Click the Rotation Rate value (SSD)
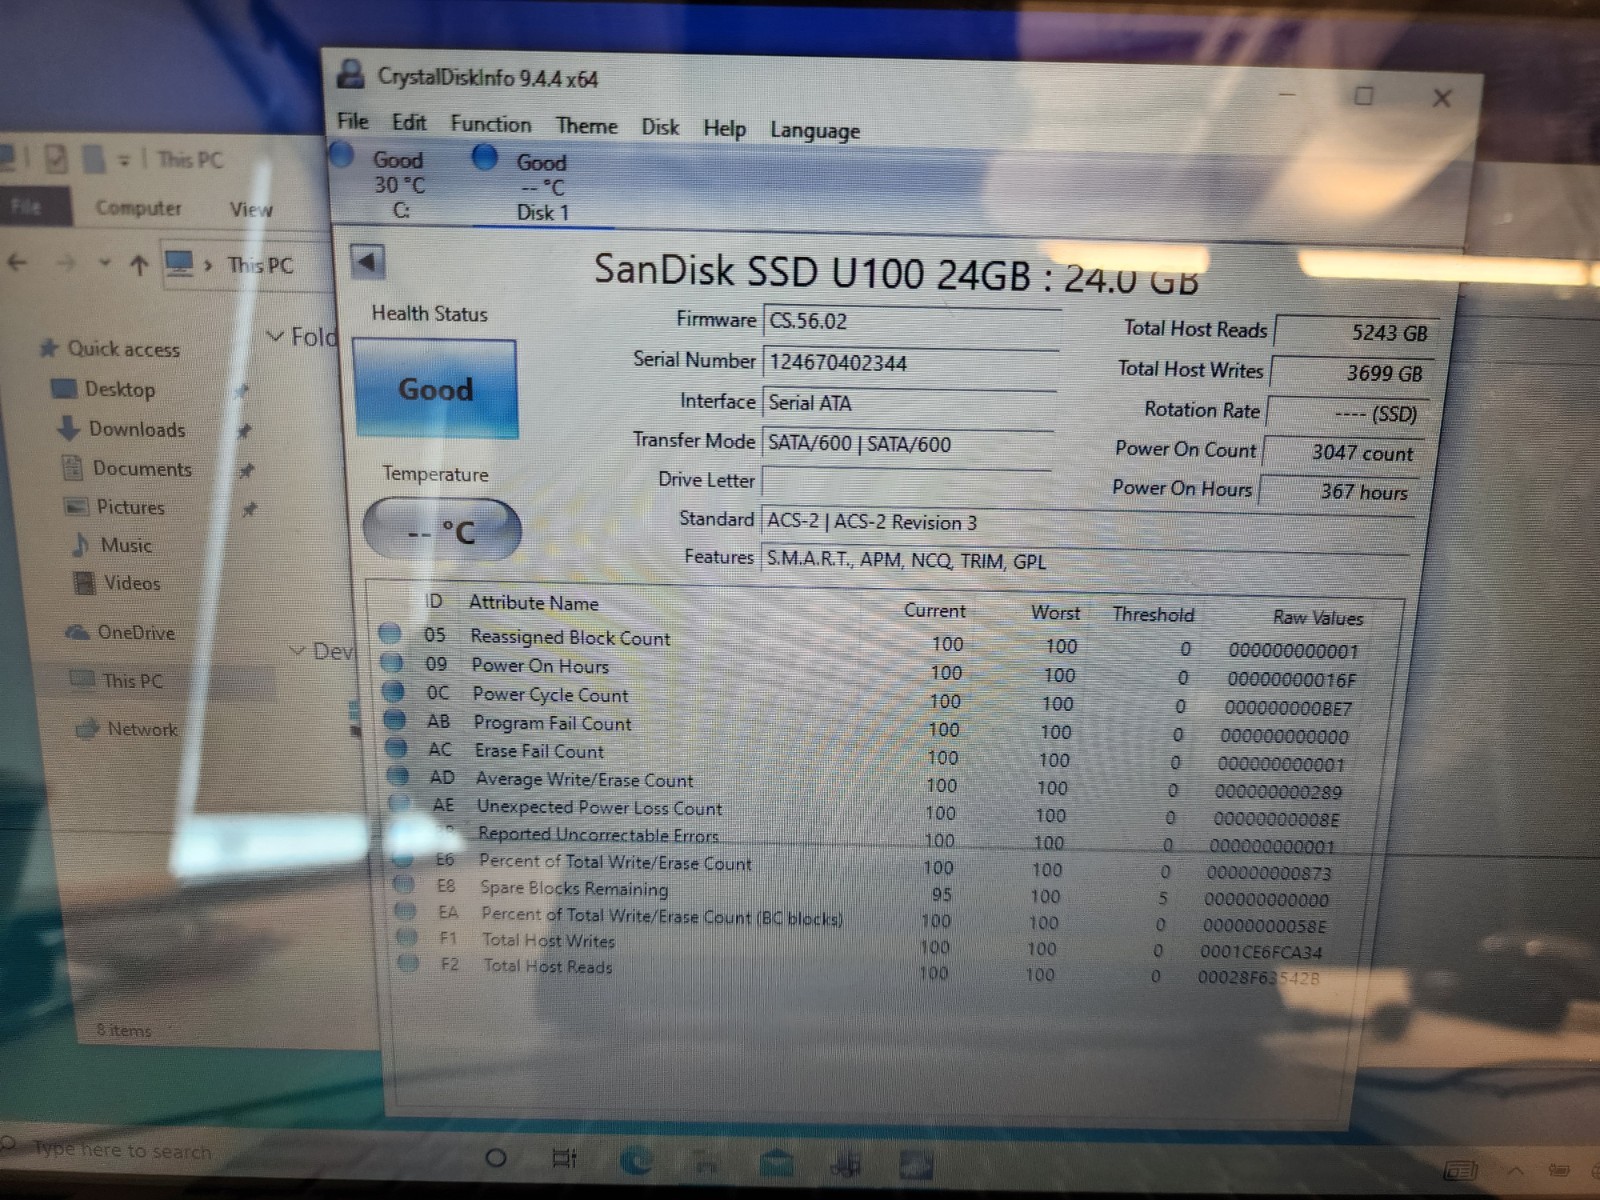1600x1200 pixels. click(x=1346, y=414)
